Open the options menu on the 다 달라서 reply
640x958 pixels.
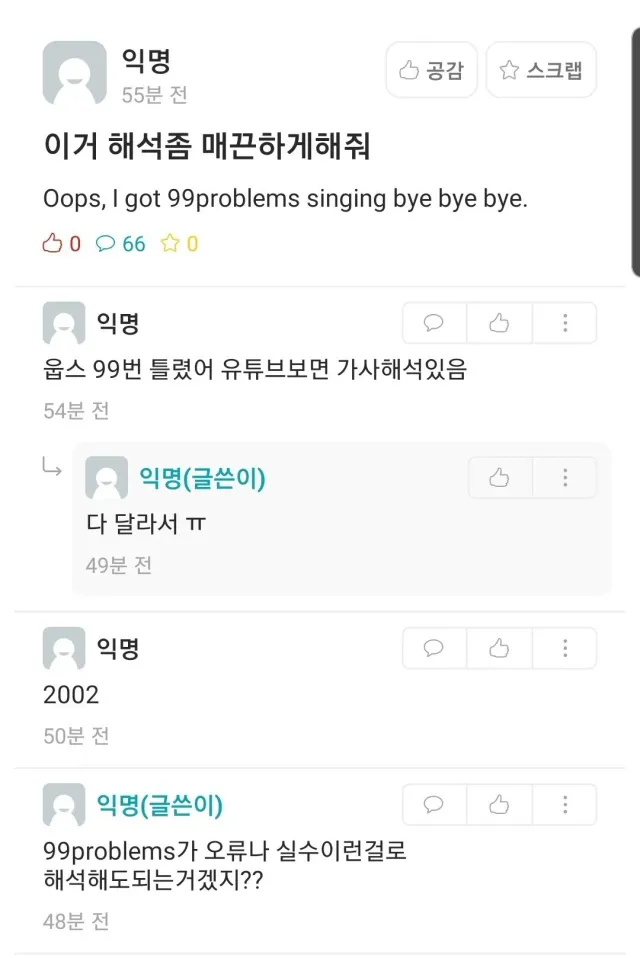[x=565, y=477]
